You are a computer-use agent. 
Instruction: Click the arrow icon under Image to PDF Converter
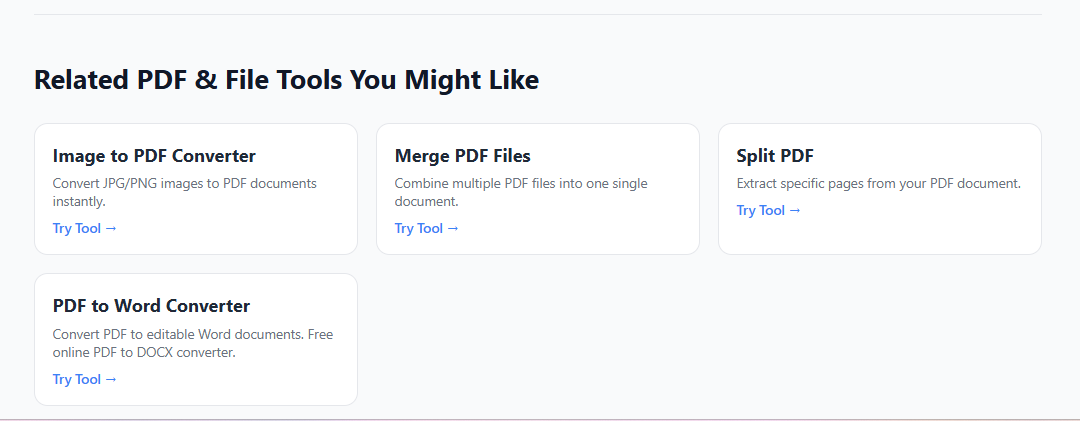click(x=111, y=229)
